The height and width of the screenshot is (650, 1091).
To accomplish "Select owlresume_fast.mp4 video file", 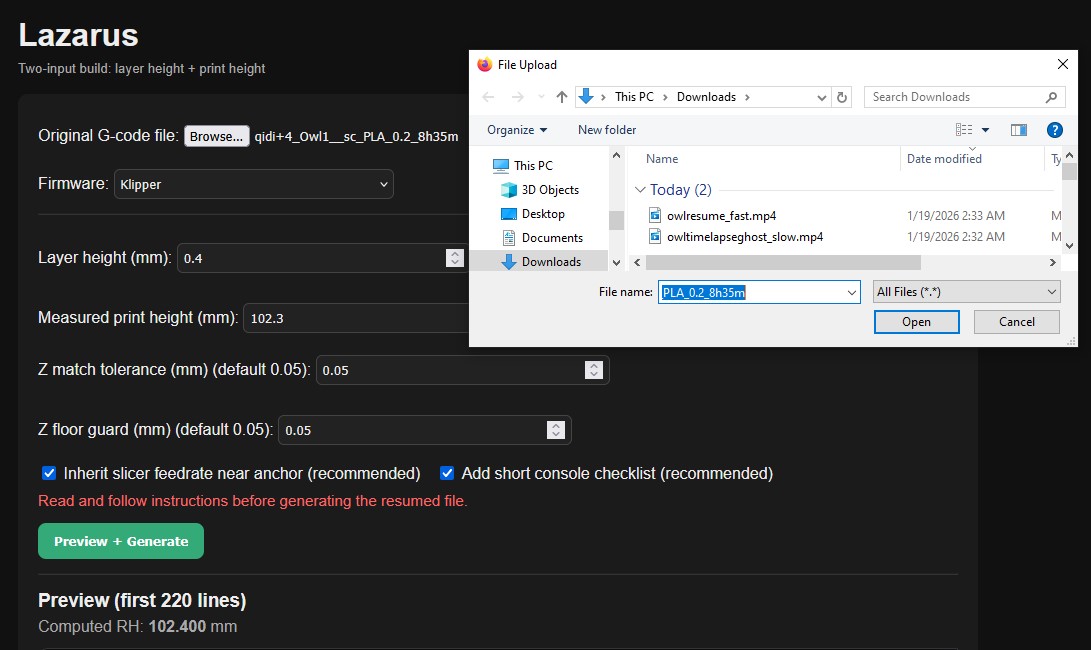I will [x=721, y=215].
